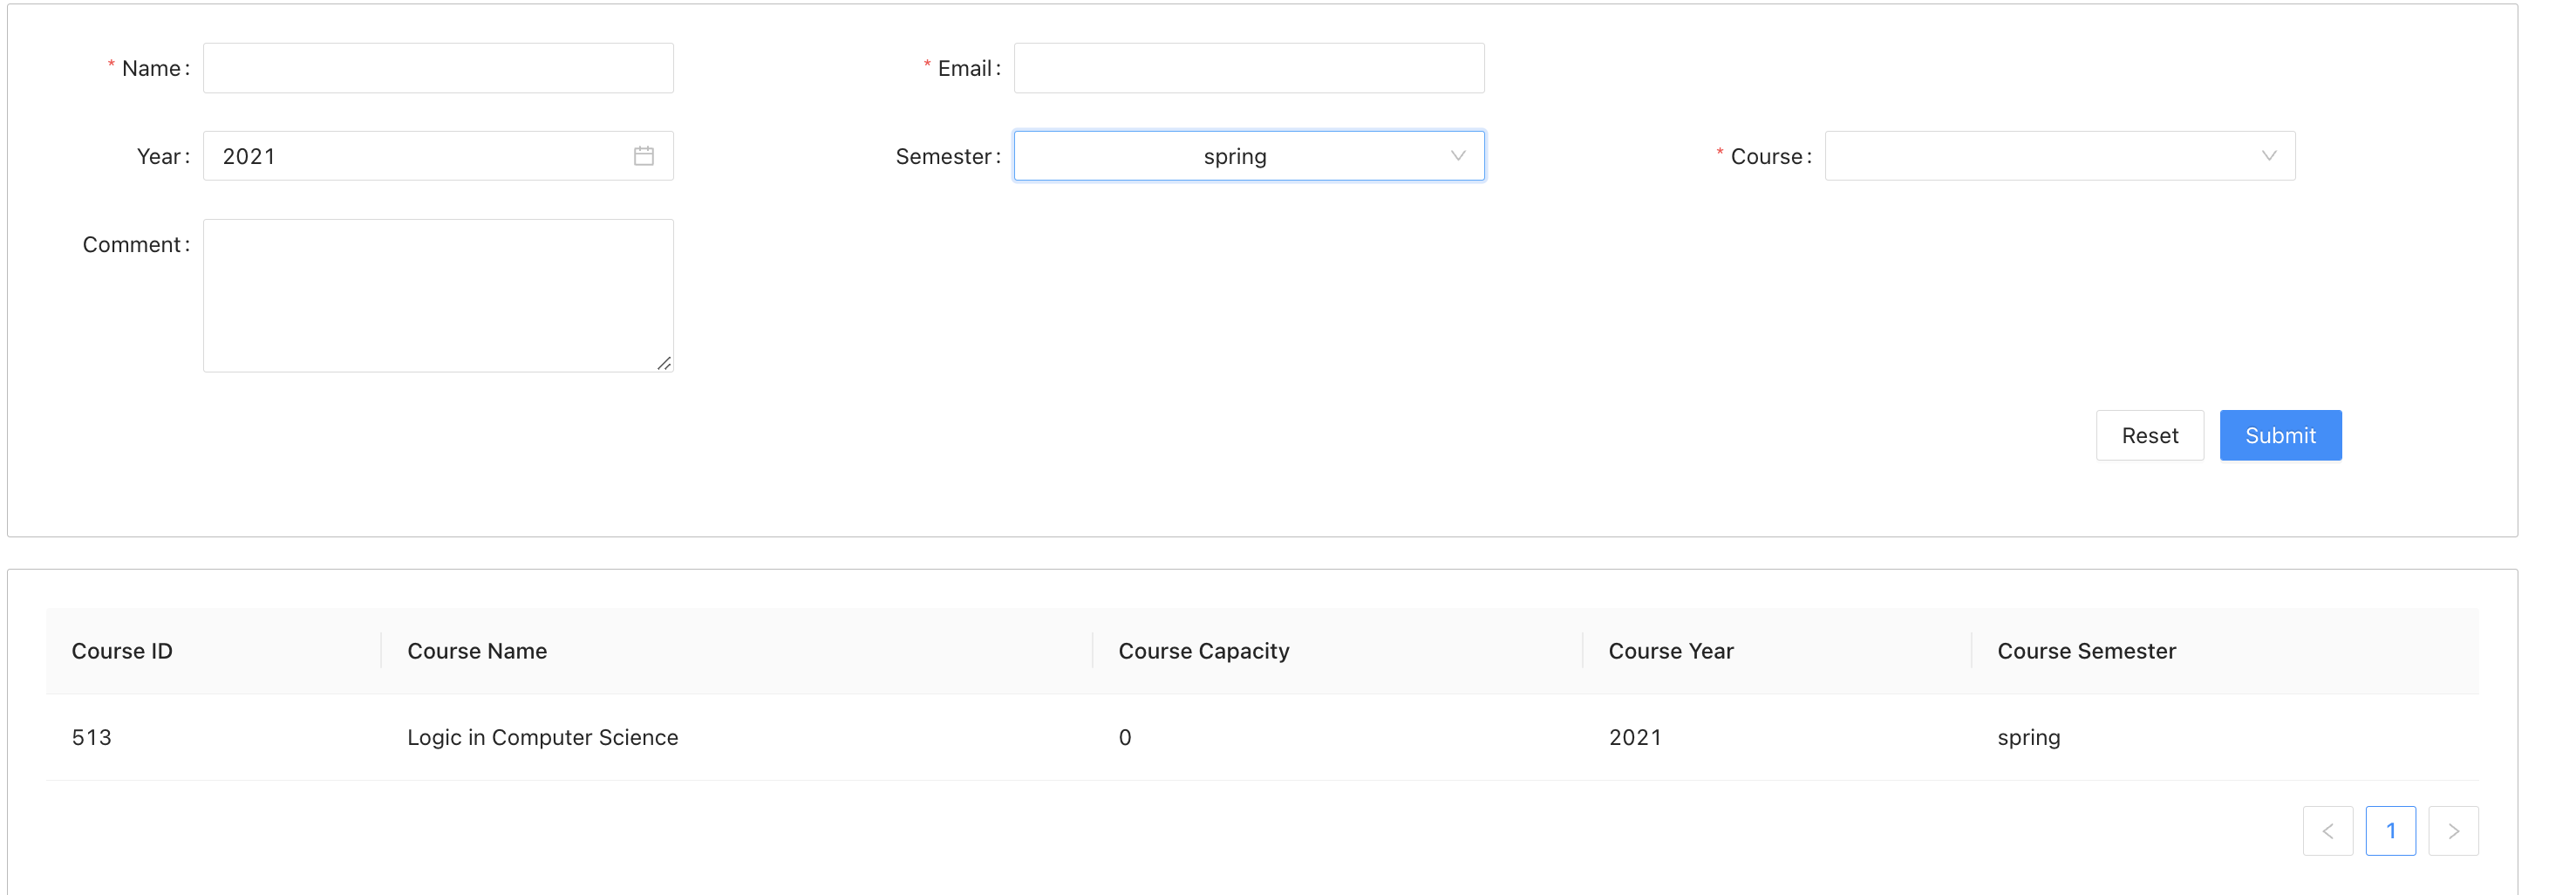
Task: Click the Course ID column header
Action: click(121, 650)
